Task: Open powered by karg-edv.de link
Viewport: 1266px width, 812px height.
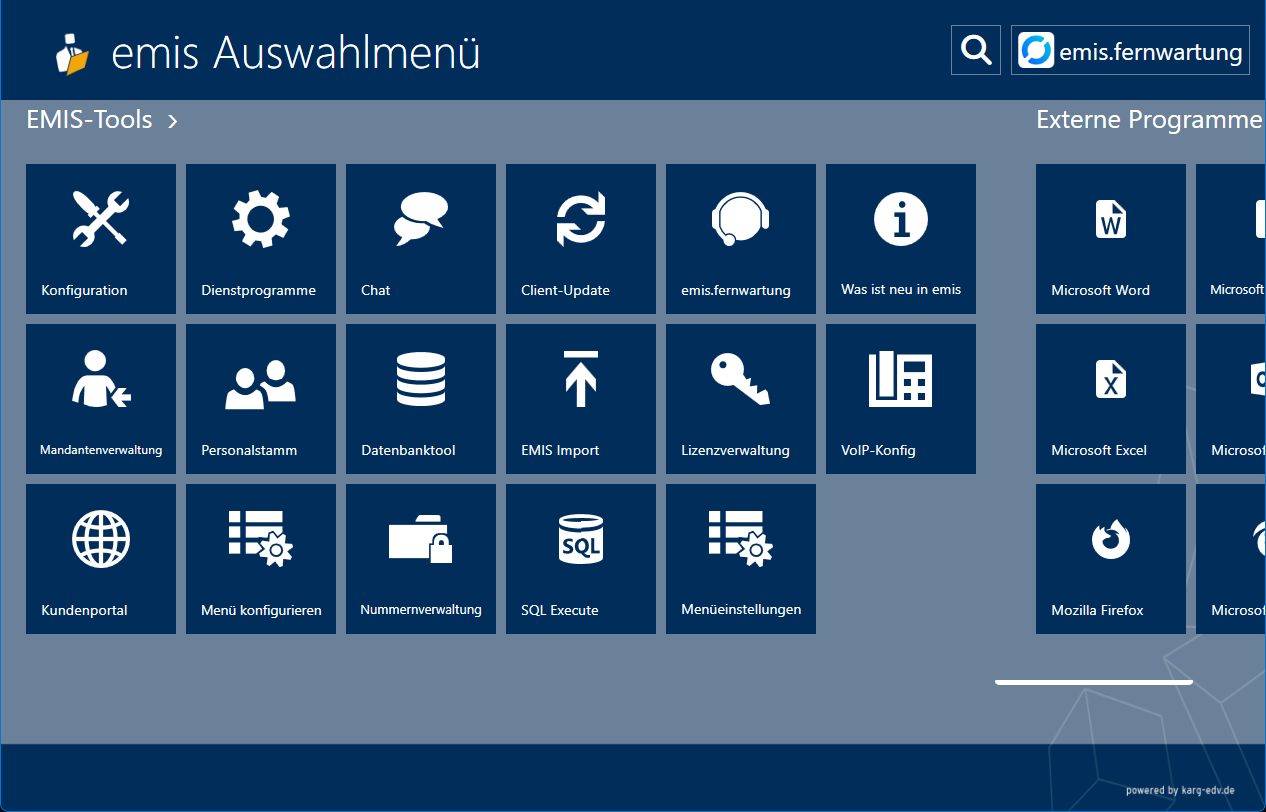Action: [1180, 790]
